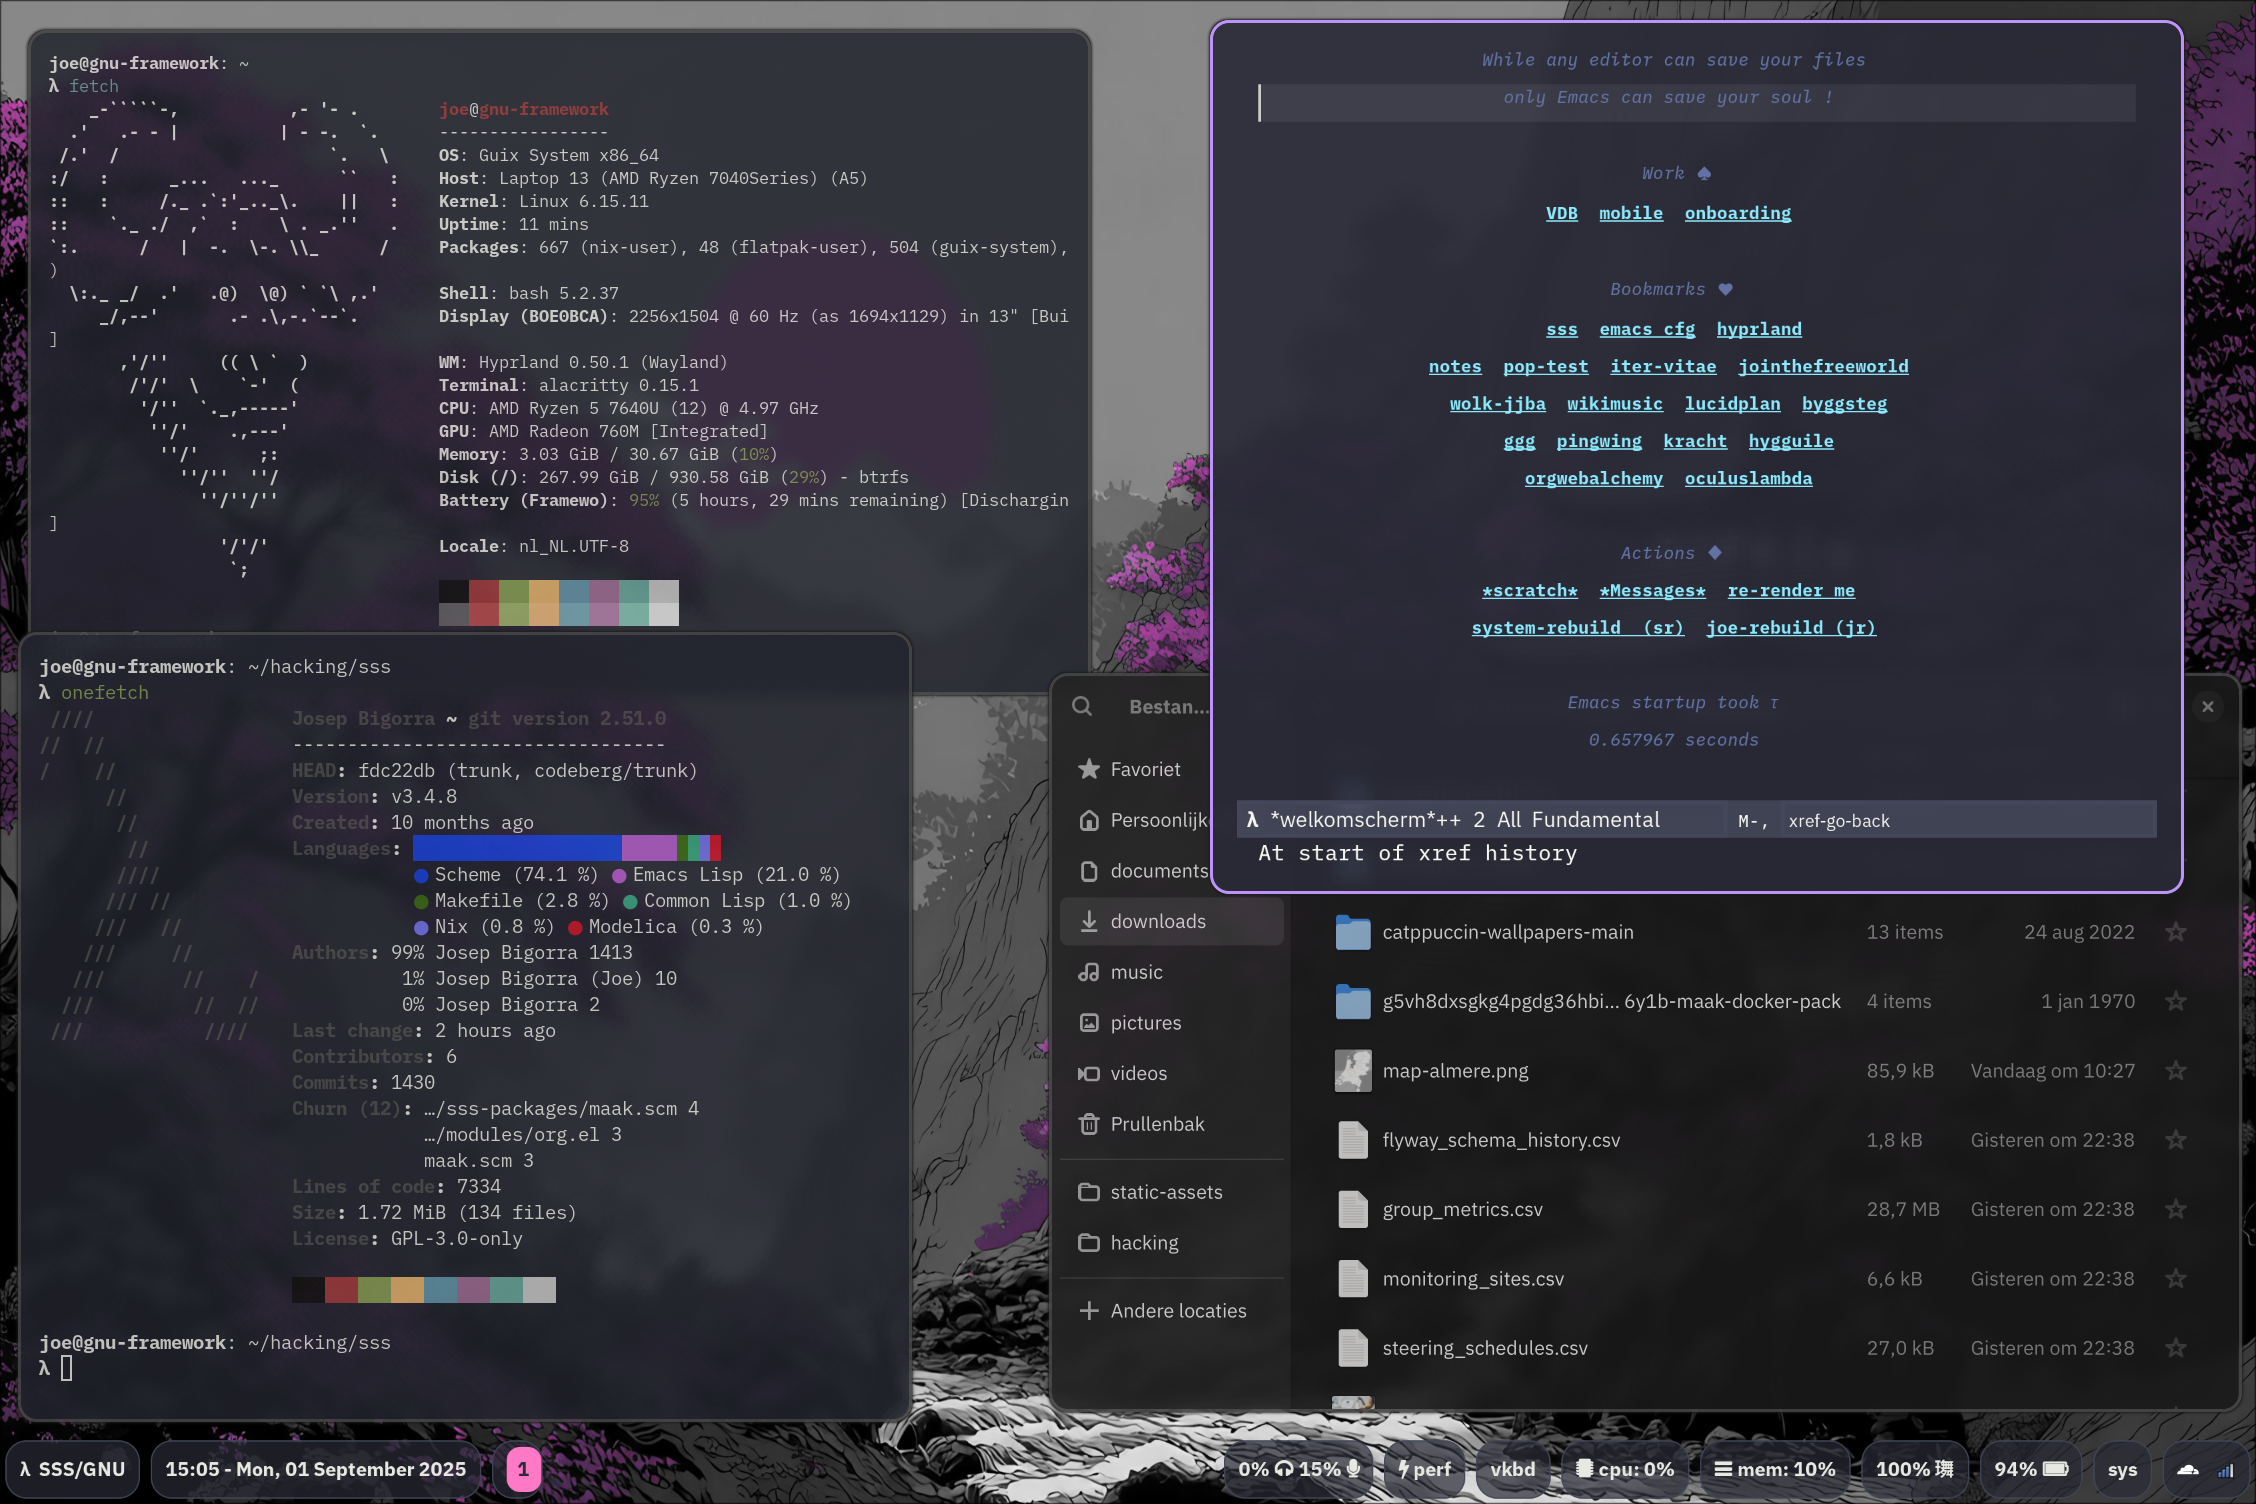Open mobile link in Emacs
Image resolution: width=2256 pixels, height=1504 pixels.
click(x=1630, y=213)
